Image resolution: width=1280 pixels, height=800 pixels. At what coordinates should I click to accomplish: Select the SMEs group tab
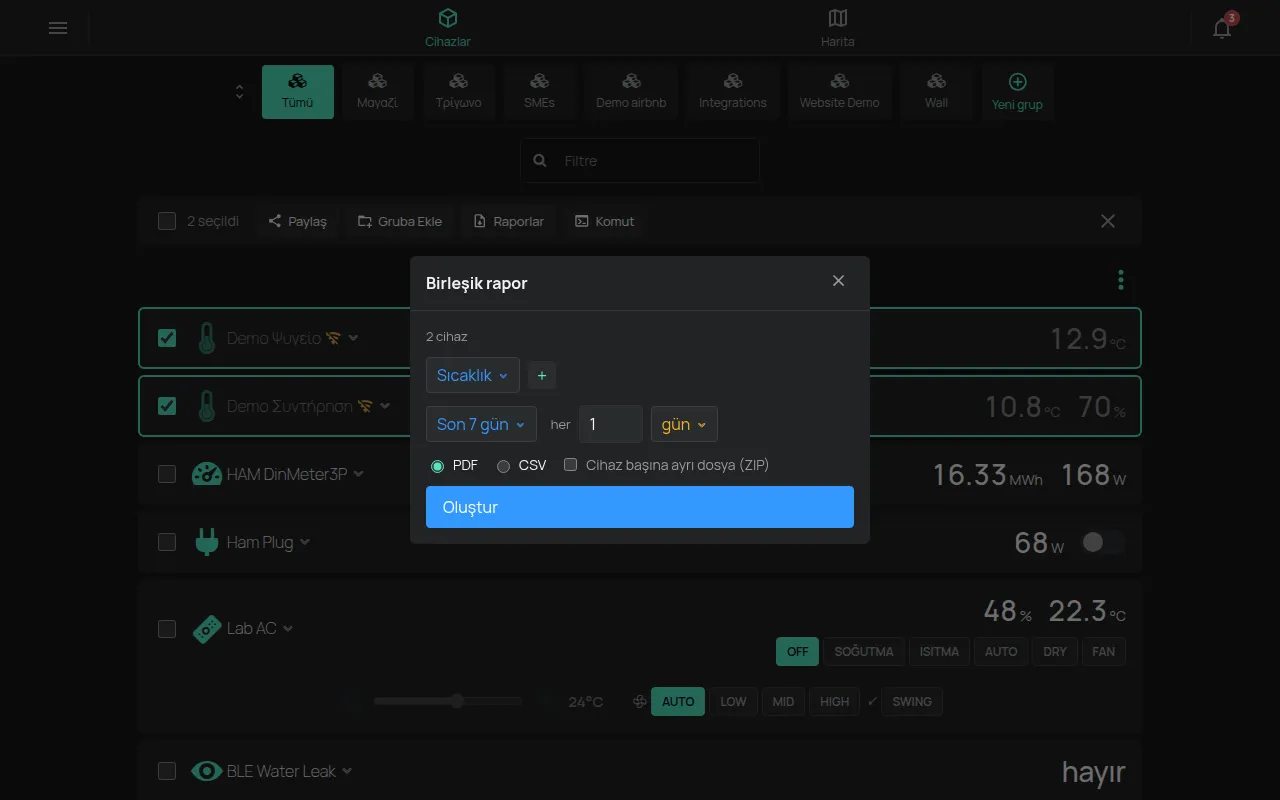coord(539,92)
